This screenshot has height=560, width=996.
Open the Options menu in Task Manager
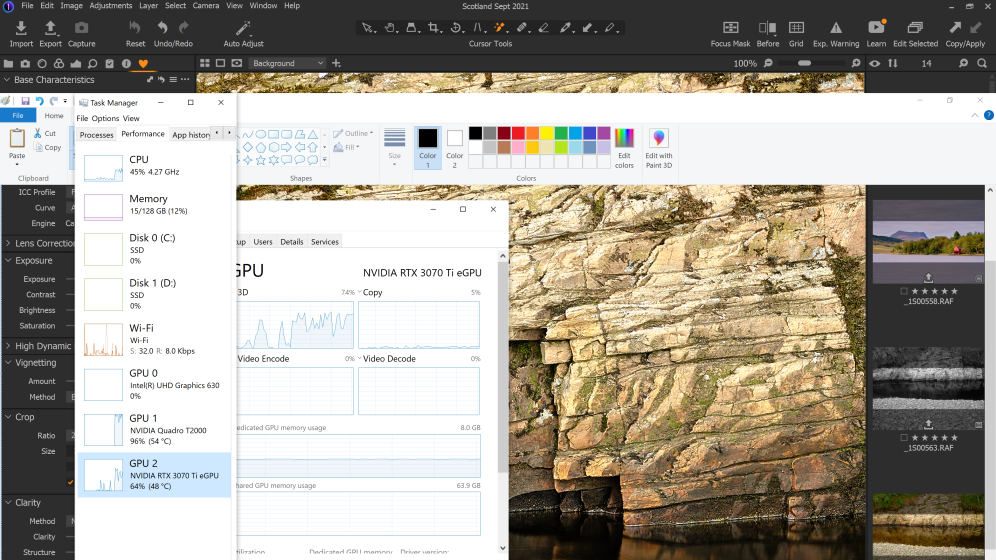105,118
